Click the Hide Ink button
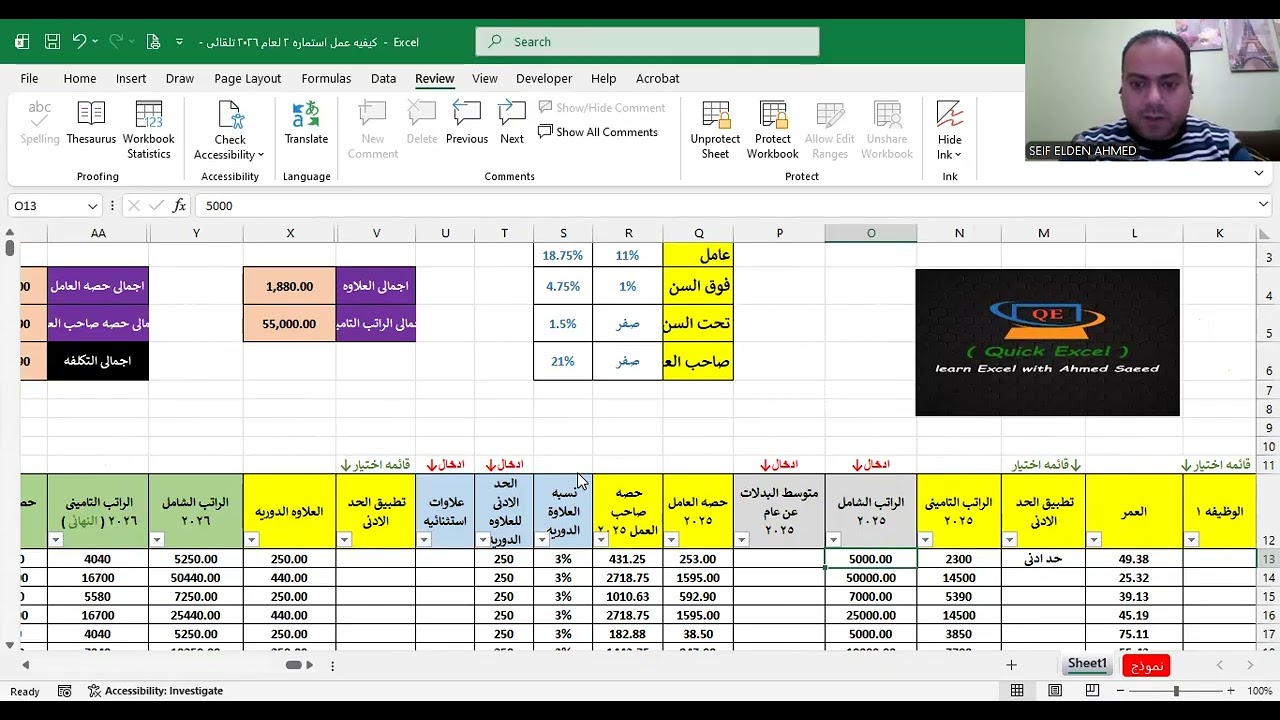The image size is (1280, 720). 950,131
